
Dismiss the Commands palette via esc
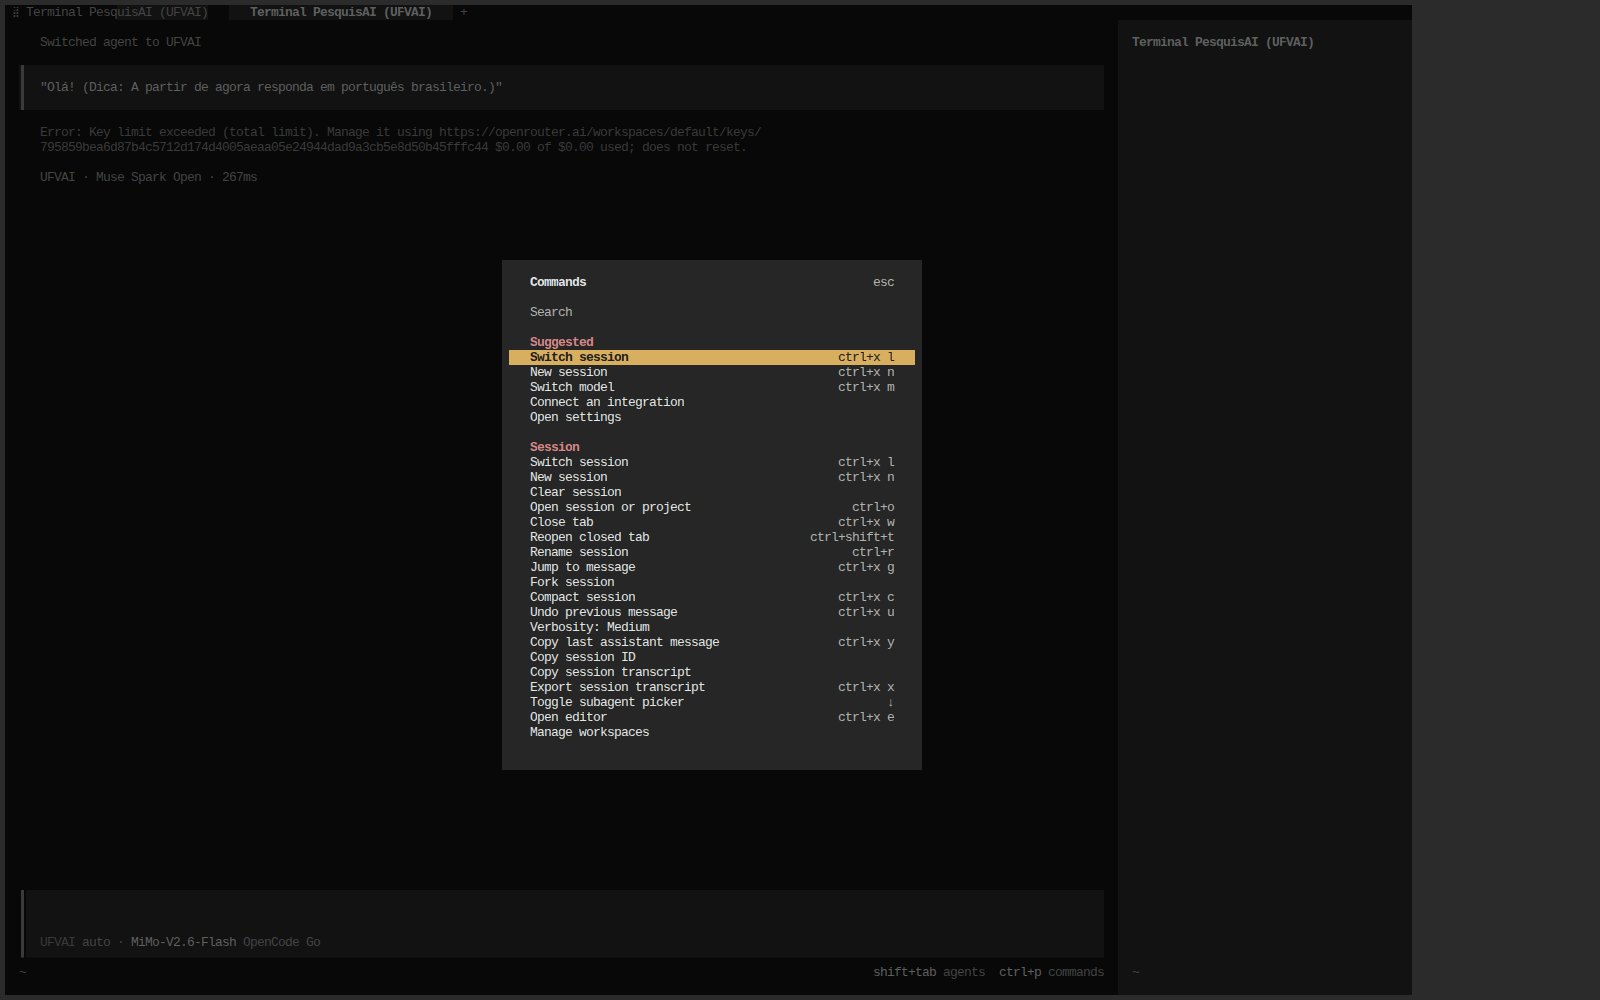(x=883, y=282)
